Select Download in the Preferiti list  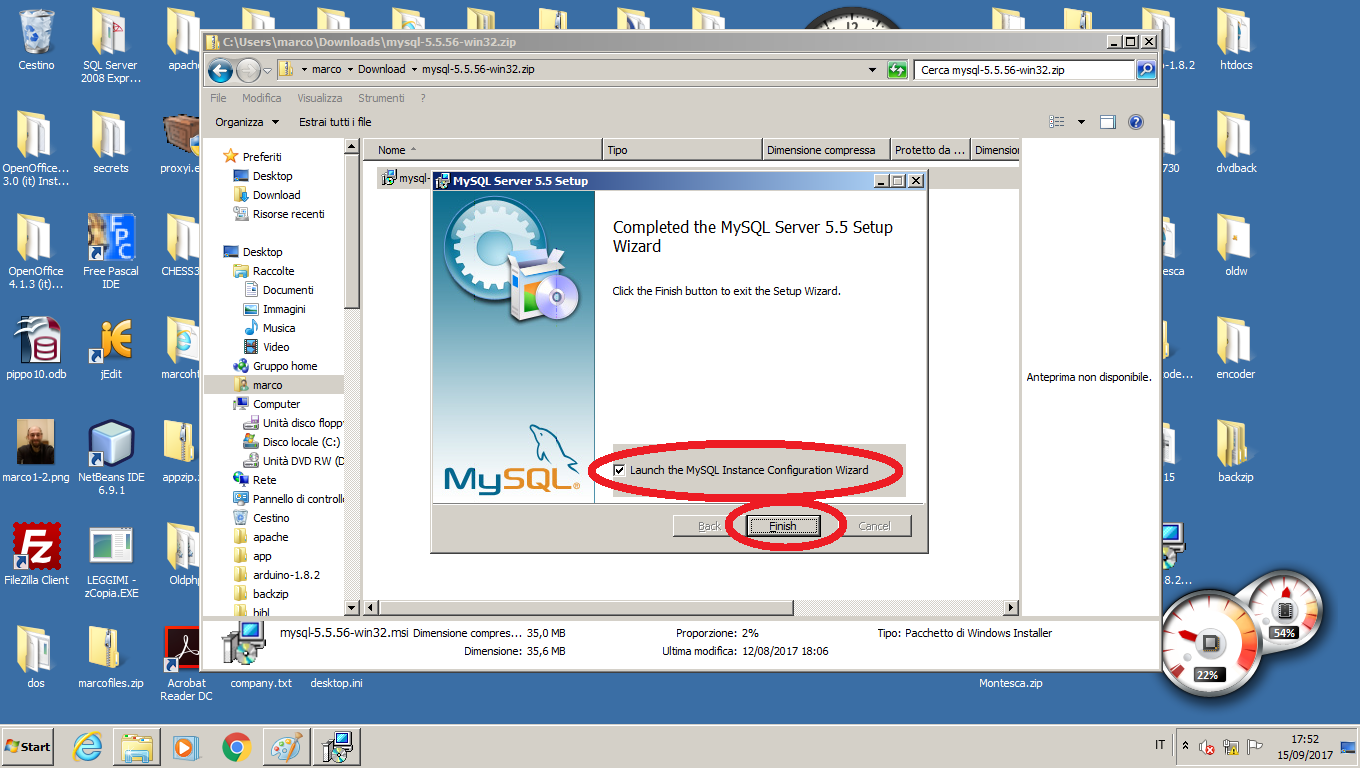click(x=276, y=195)
